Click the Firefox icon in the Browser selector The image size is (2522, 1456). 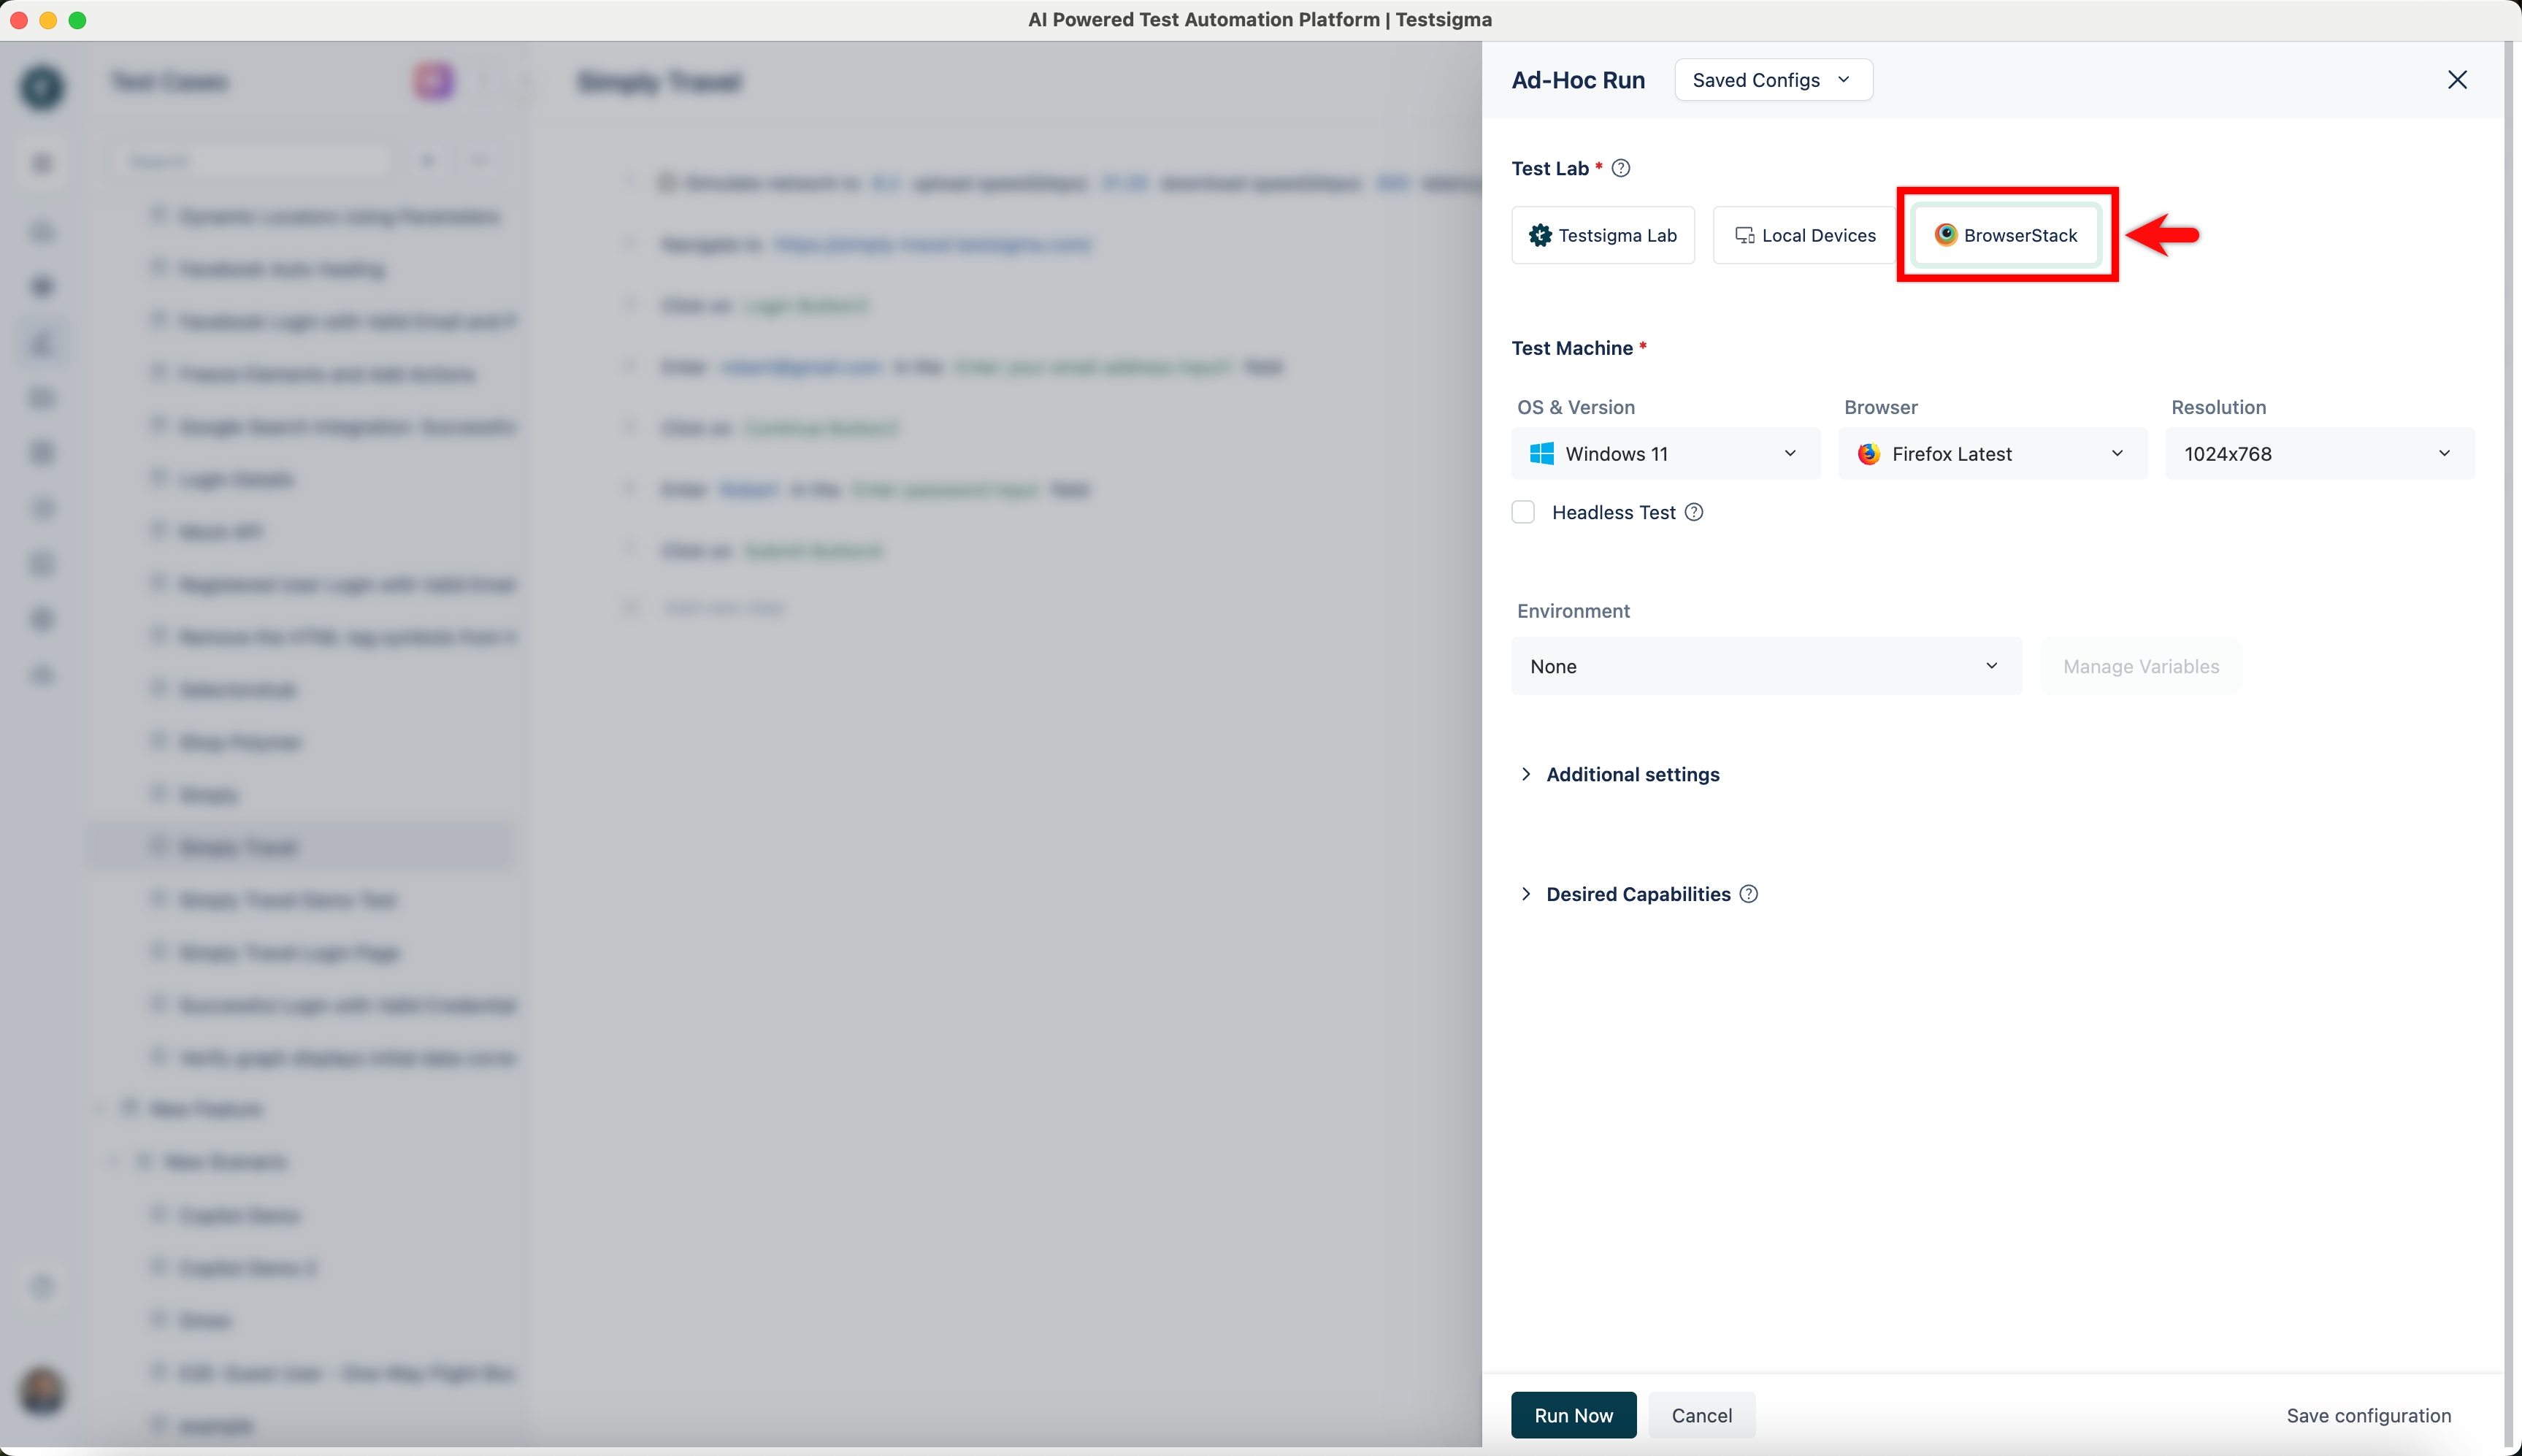point(1869,453)
